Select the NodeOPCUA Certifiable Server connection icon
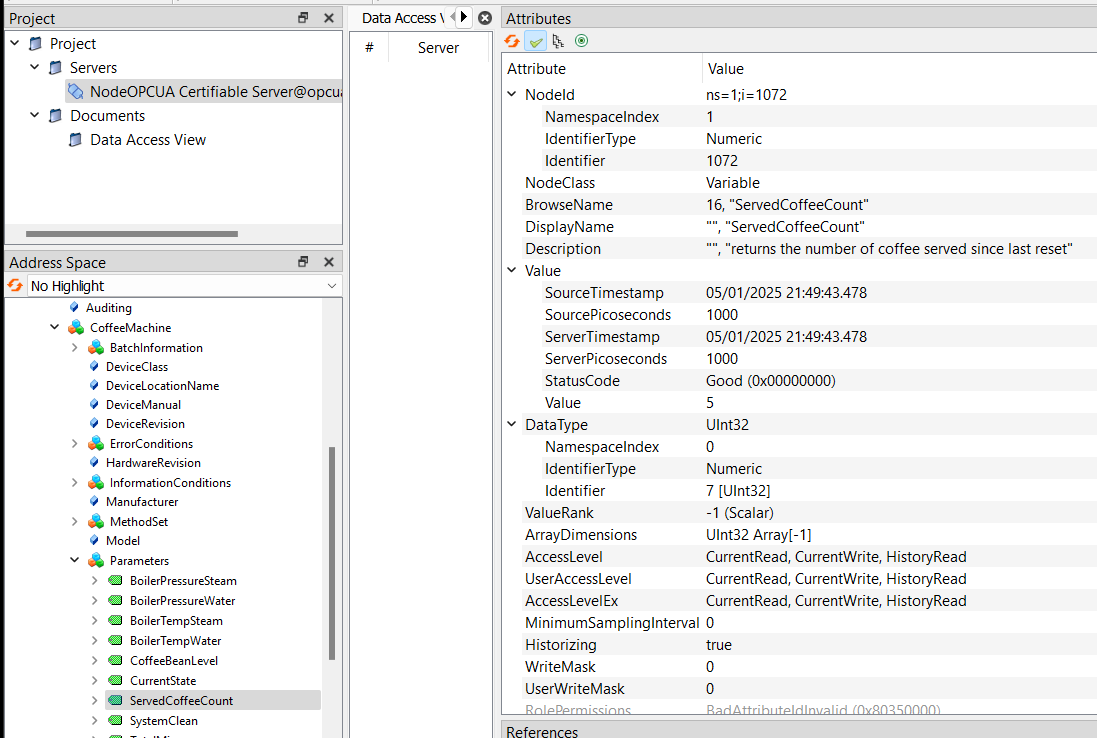The height and width of the screenshot is (738, 1097). click(76, 92)
